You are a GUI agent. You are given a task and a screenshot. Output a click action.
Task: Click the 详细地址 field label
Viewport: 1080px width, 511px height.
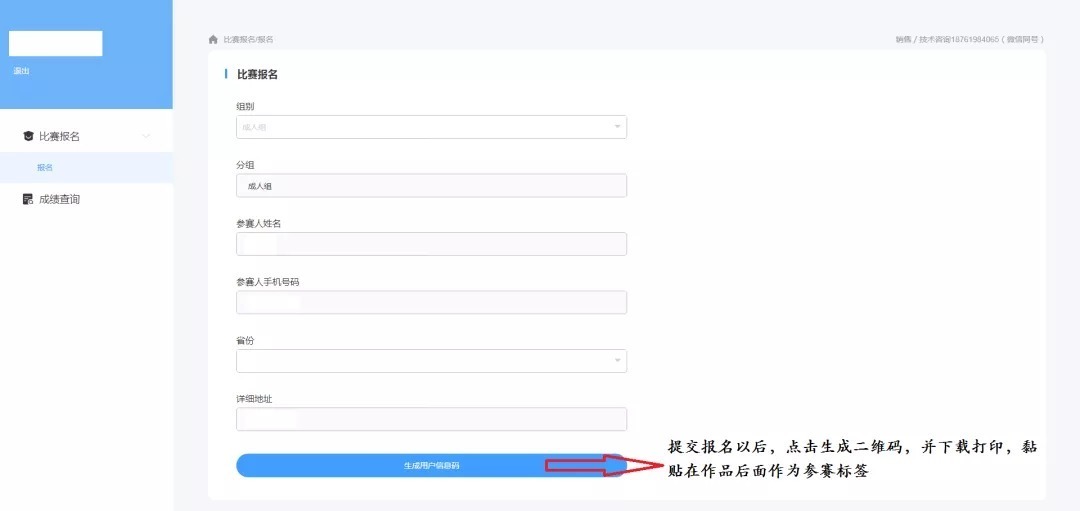[255, 399]
